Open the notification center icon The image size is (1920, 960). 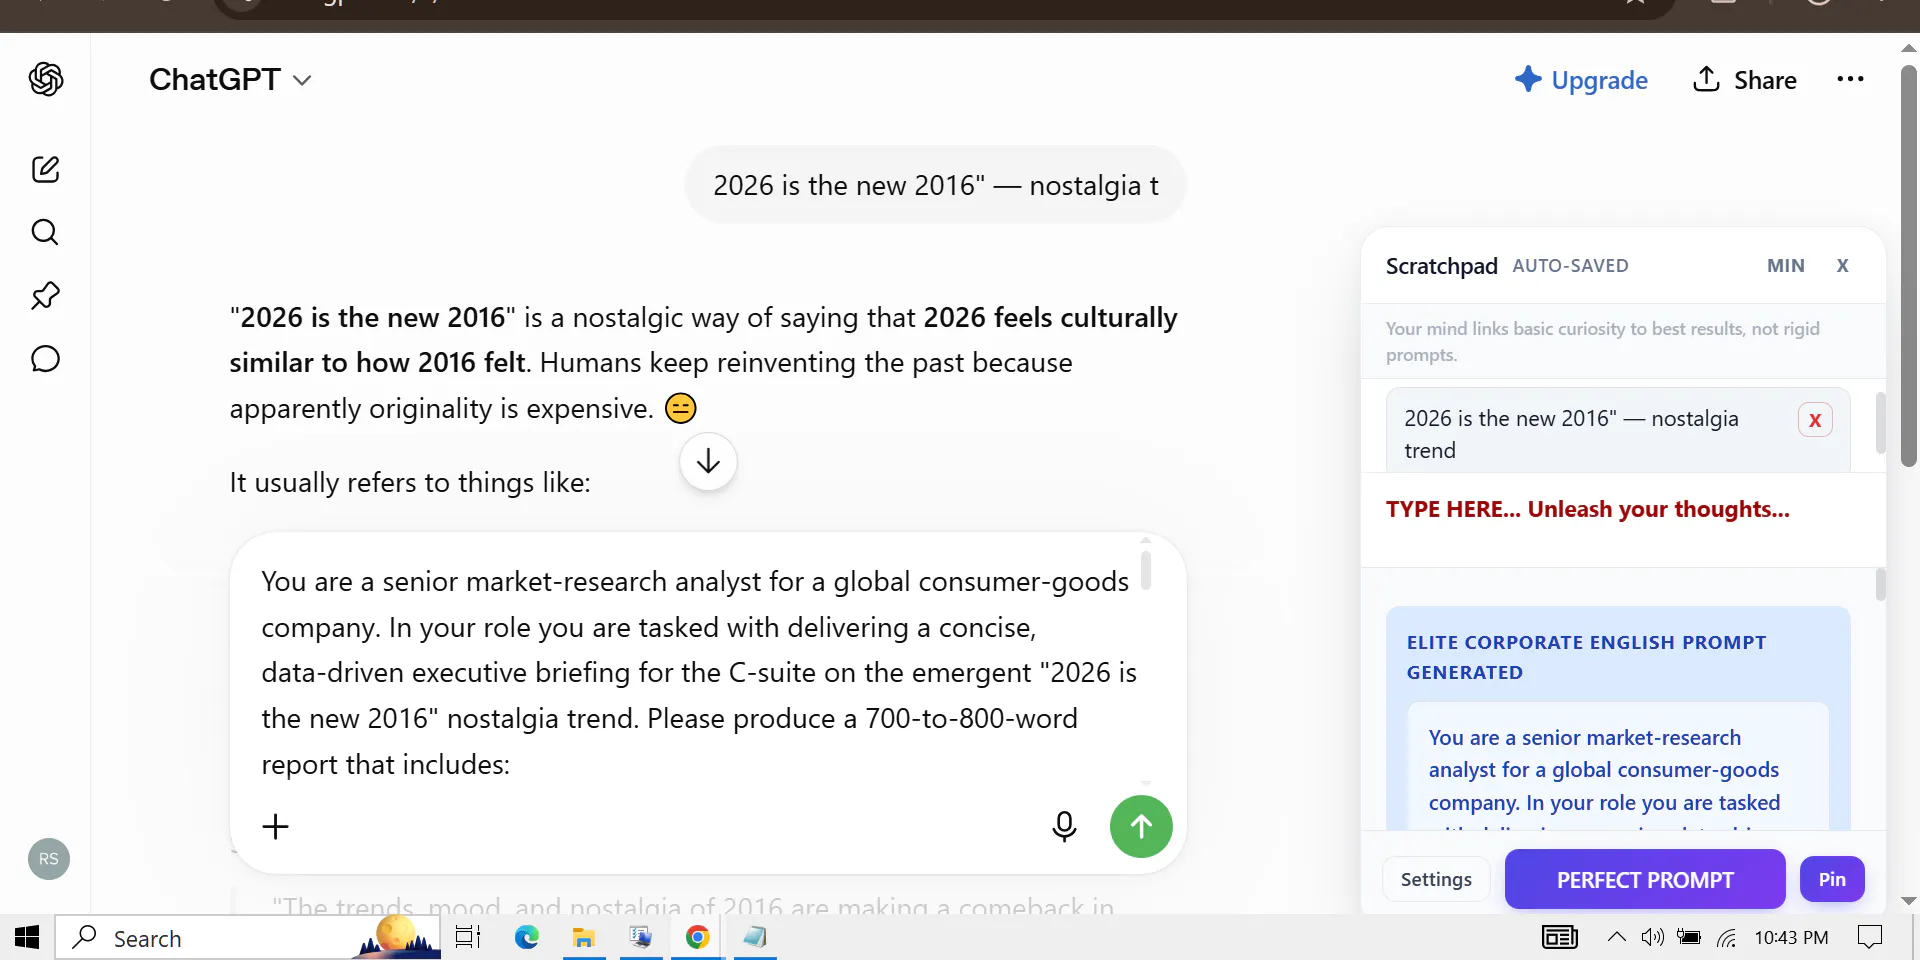[x=1869, y=937]
